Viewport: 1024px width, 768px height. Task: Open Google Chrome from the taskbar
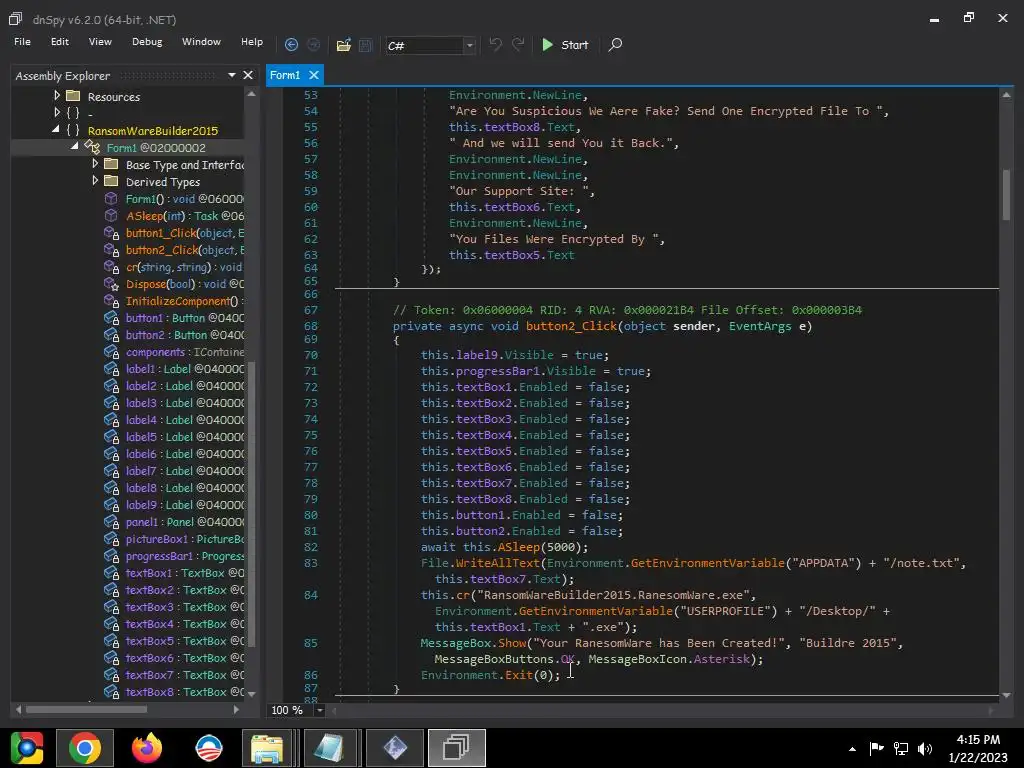[84, 748]
